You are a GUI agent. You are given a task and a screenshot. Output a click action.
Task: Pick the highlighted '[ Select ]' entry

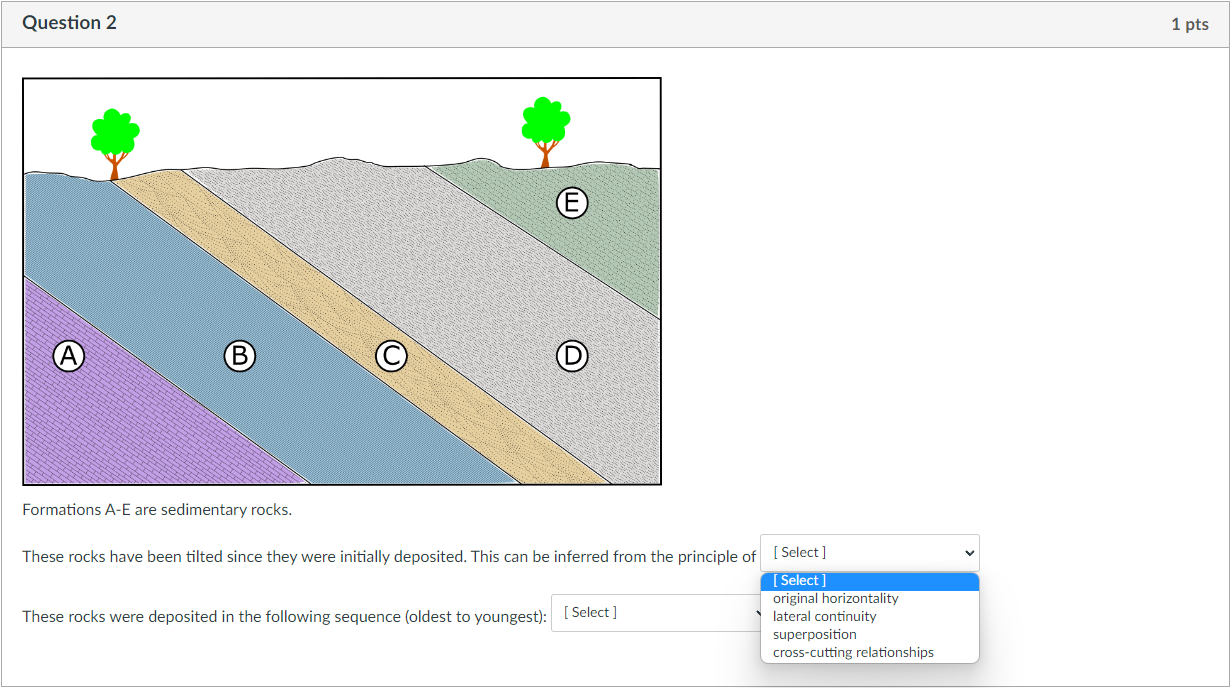point(800,580)
